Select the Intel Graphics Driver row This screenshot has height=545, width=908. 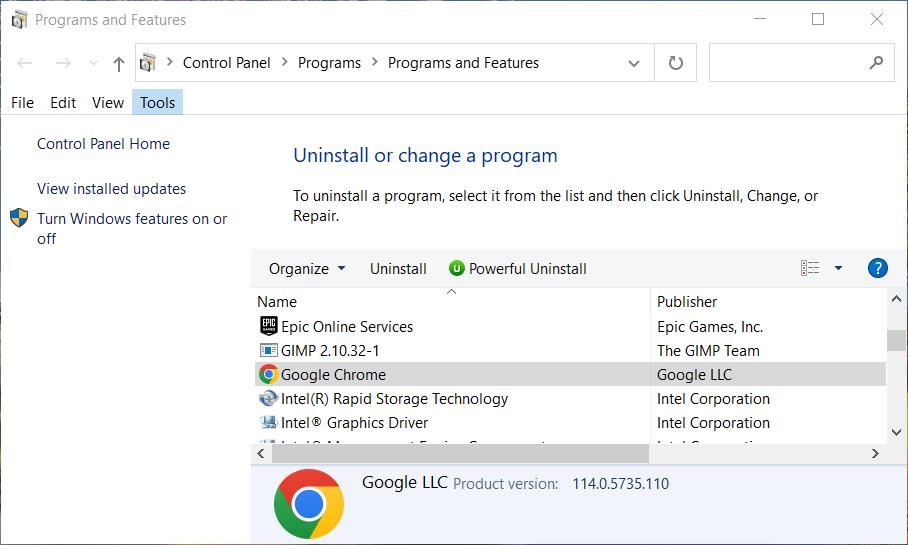(570, 423)
